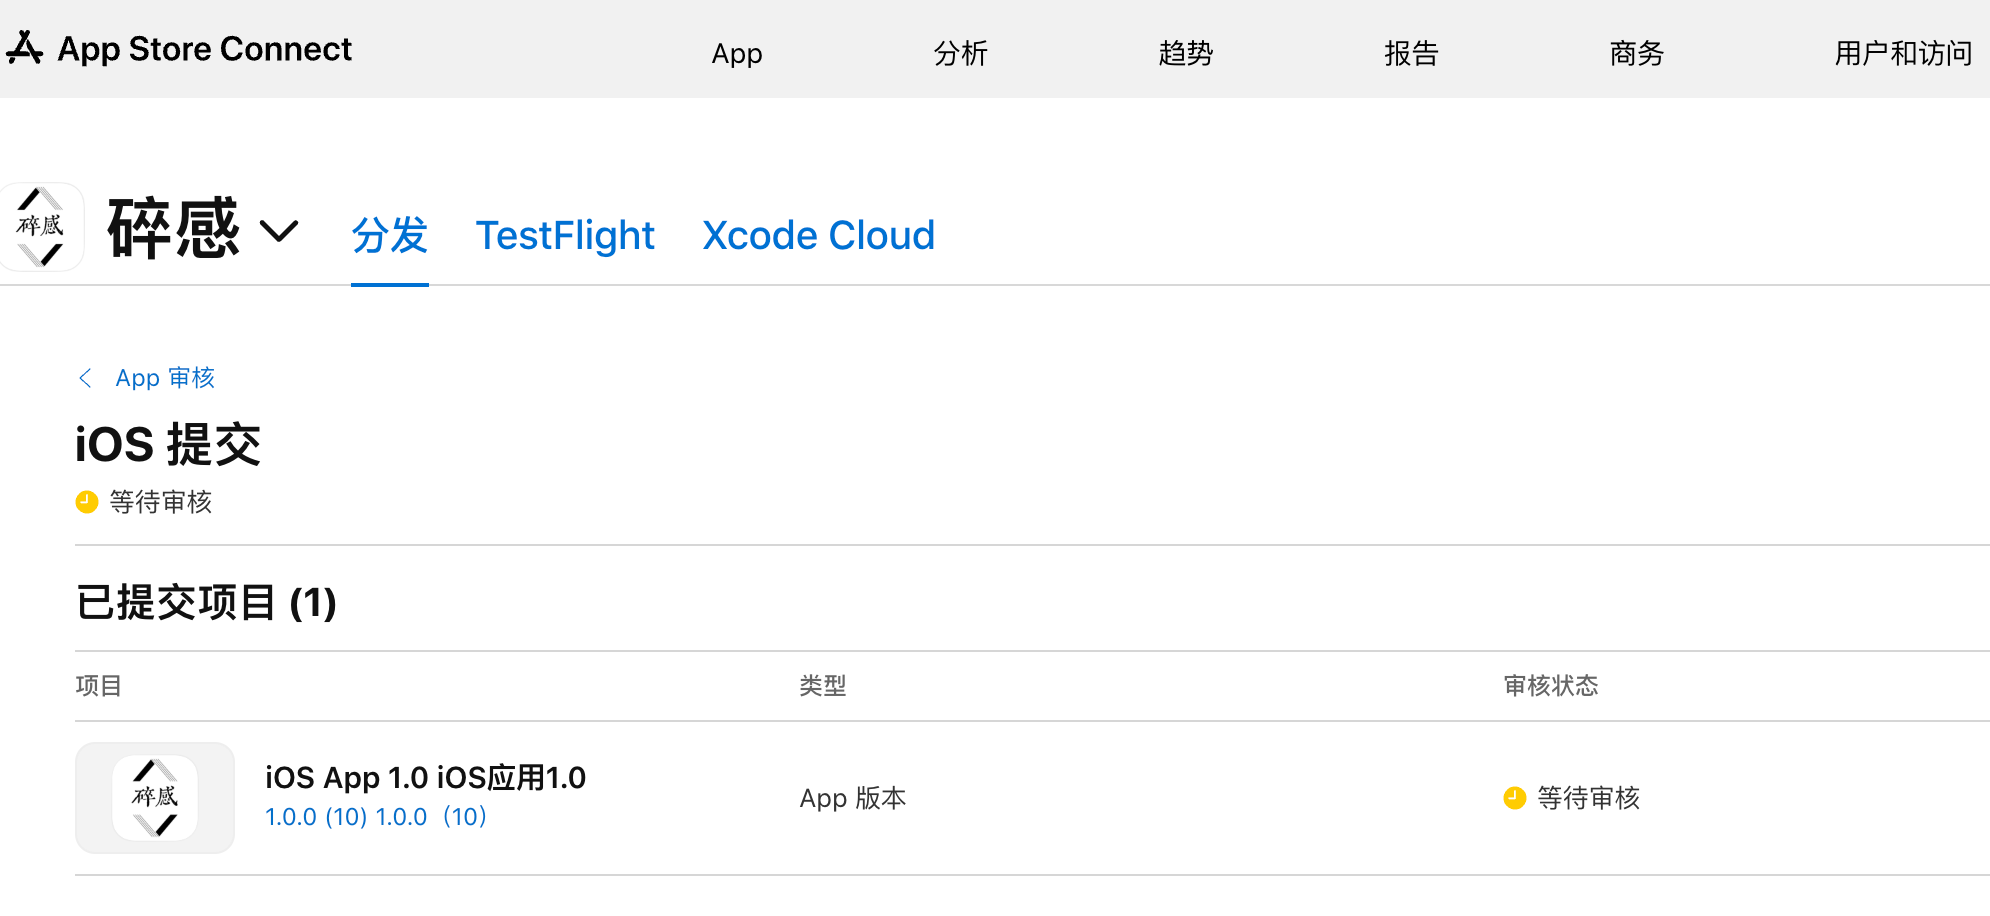Image resolution: width=1990 pixels, height=916 pixels.
Task: Open 用户和访问 settings
Action: pyautogui.click(x=1903, y=53)
